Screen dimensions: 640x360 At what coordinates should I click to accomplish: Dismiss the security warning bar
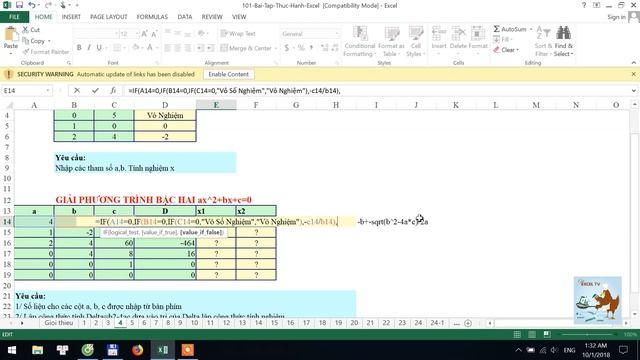click(x=633, y=74)
